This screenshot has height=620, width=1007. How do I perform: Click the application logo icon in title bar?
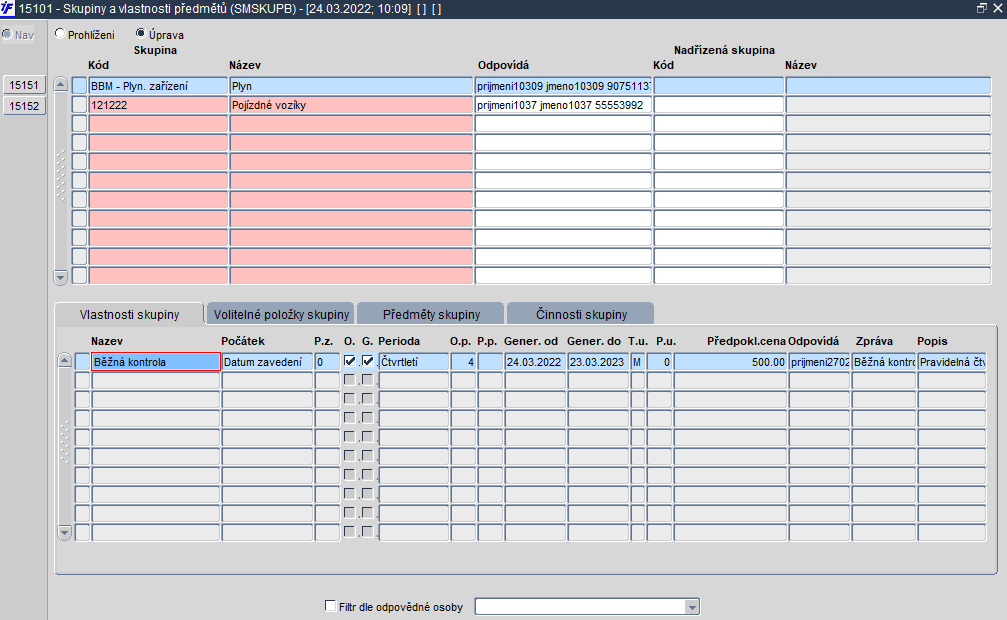coord(8,8)
